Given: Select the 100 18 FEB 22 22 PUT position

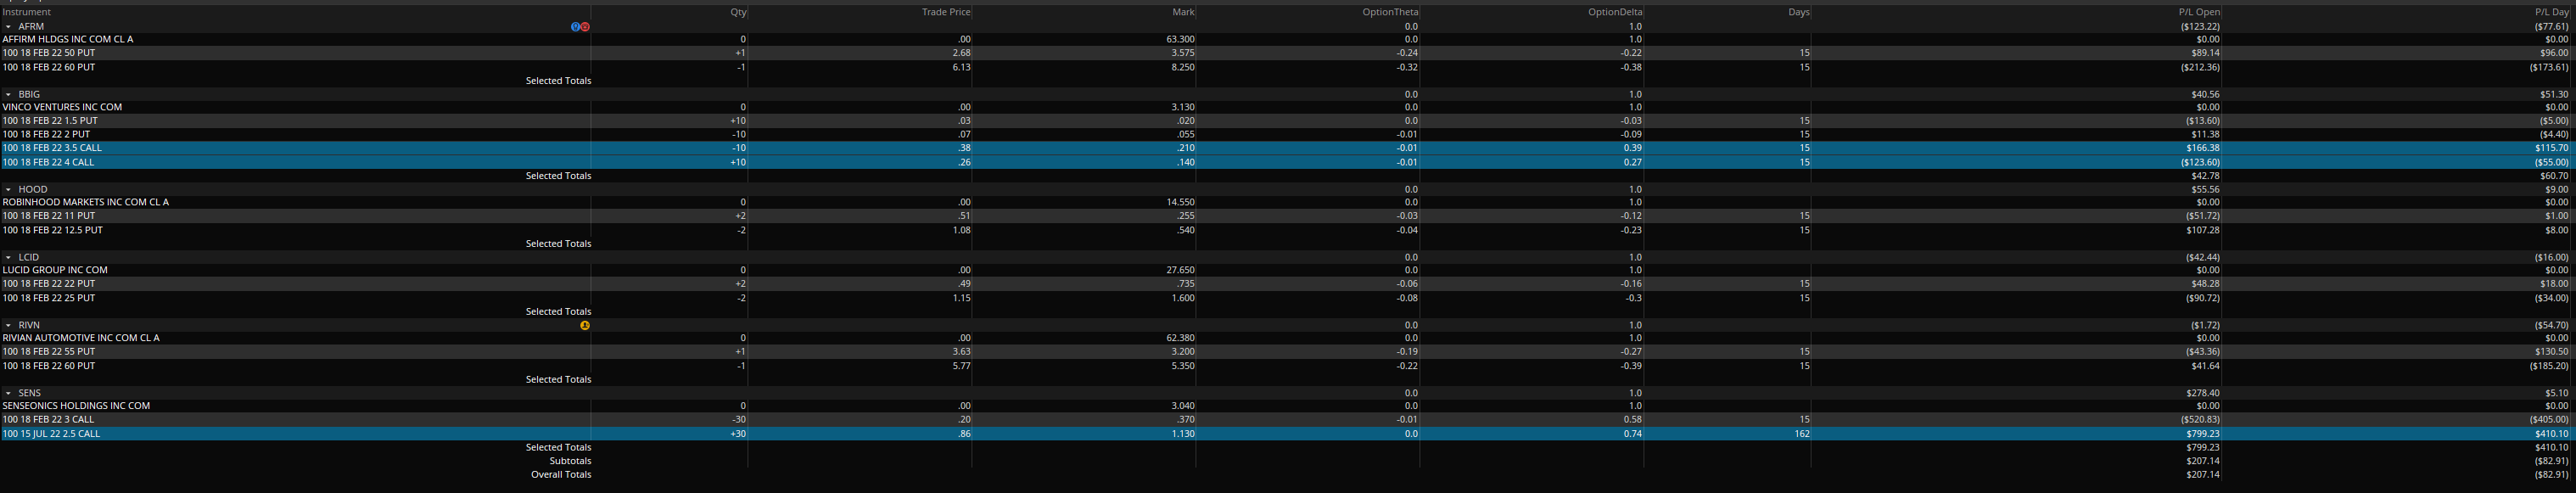Looking at the screenshot, I should [1288, 284].
